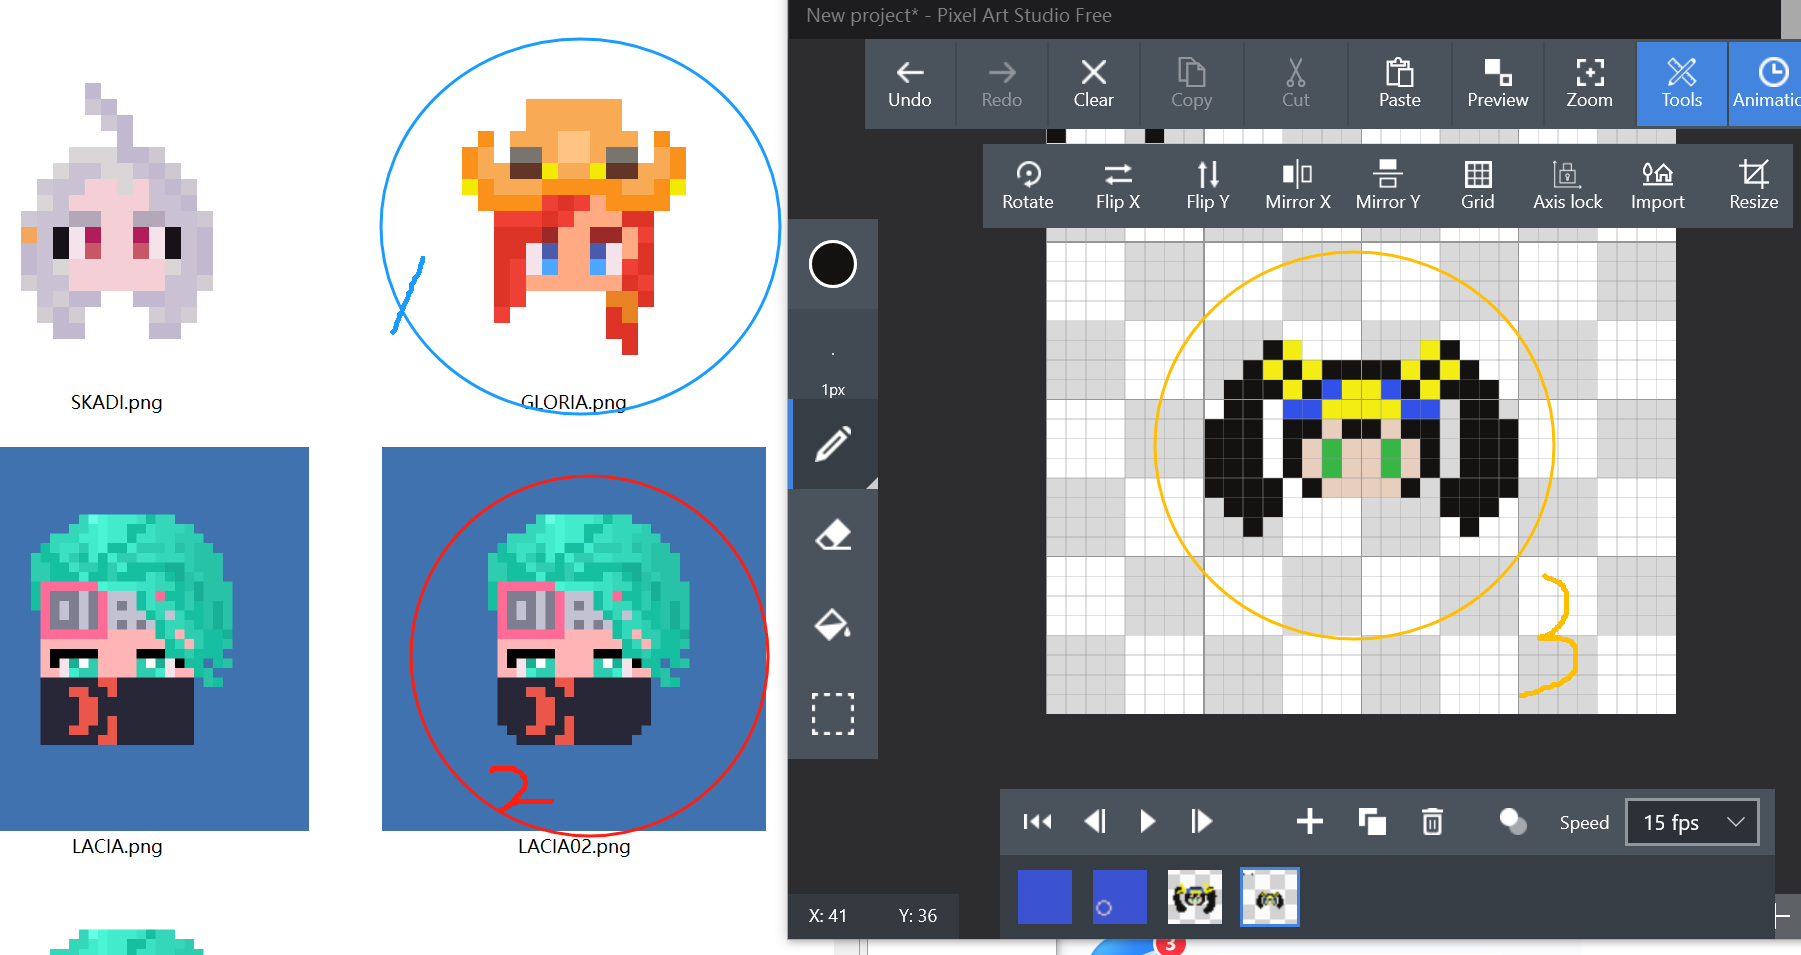Screen dimensions: 1801x955
Task: Activate the rectangular selection tool
Action: coord(833,714)
